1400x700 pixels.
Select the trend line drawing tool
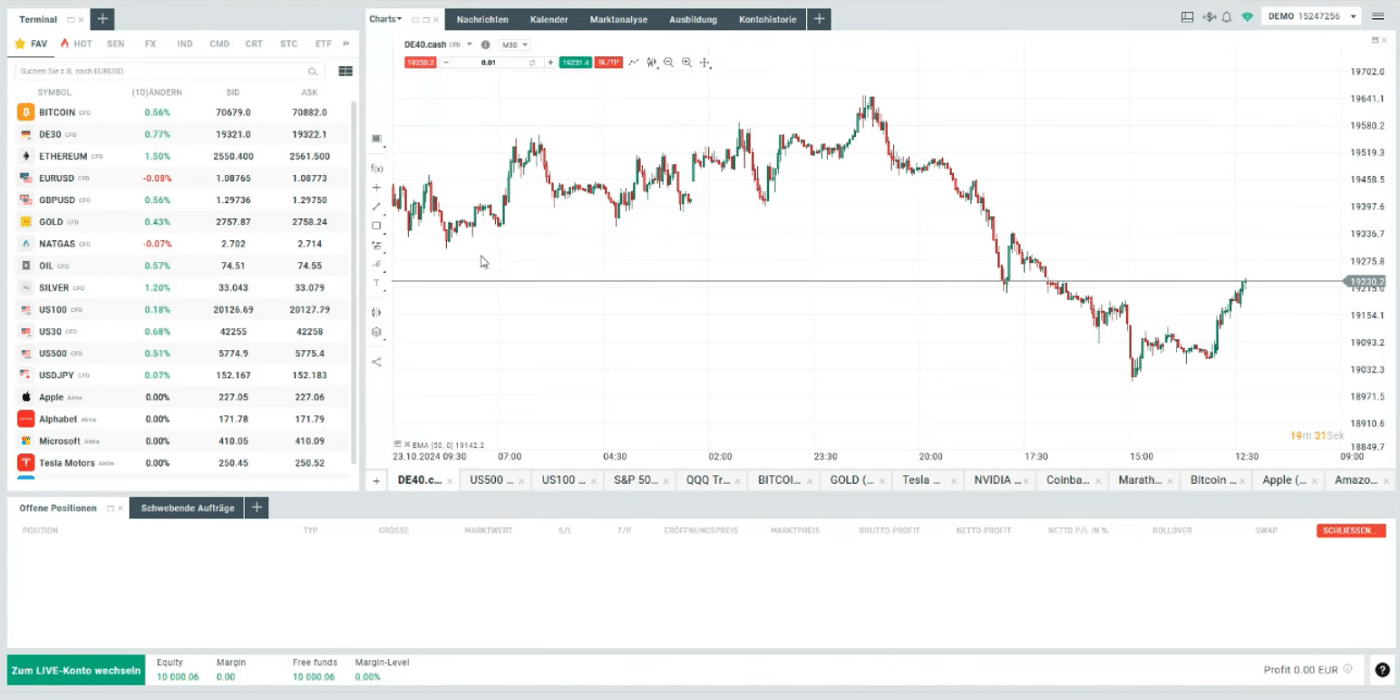tap(377, 207)
